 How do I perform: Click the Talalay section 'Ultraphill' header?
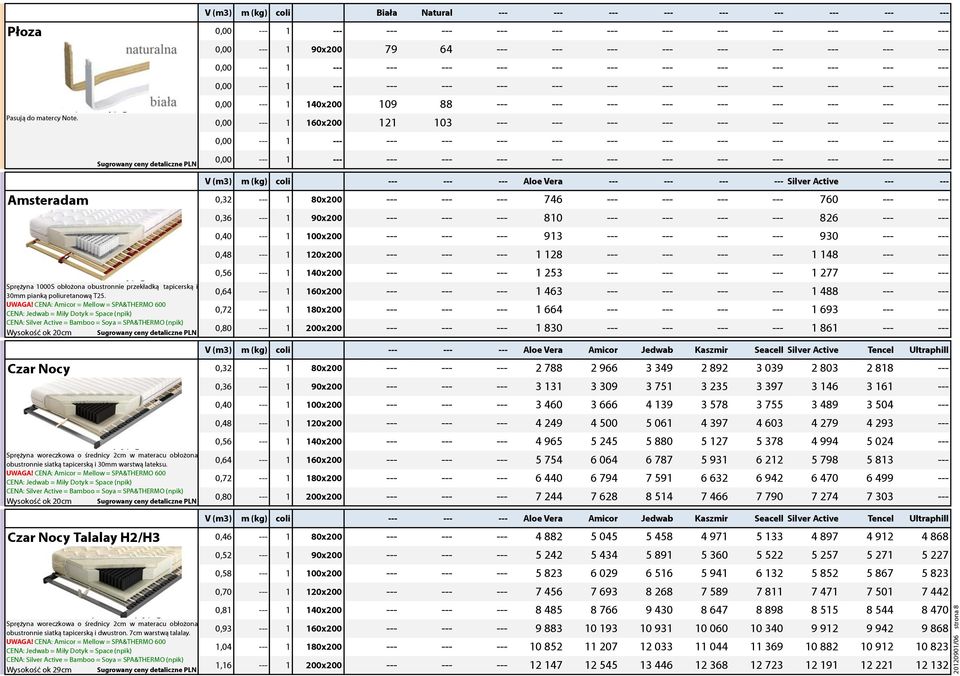(x=929, y=518)
